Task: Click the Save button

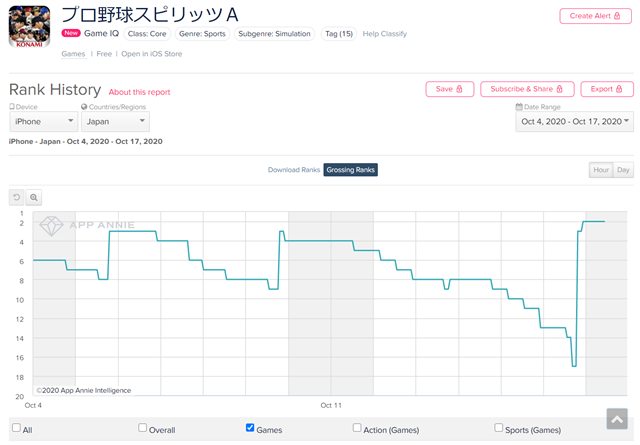Action: click(450, 89)
